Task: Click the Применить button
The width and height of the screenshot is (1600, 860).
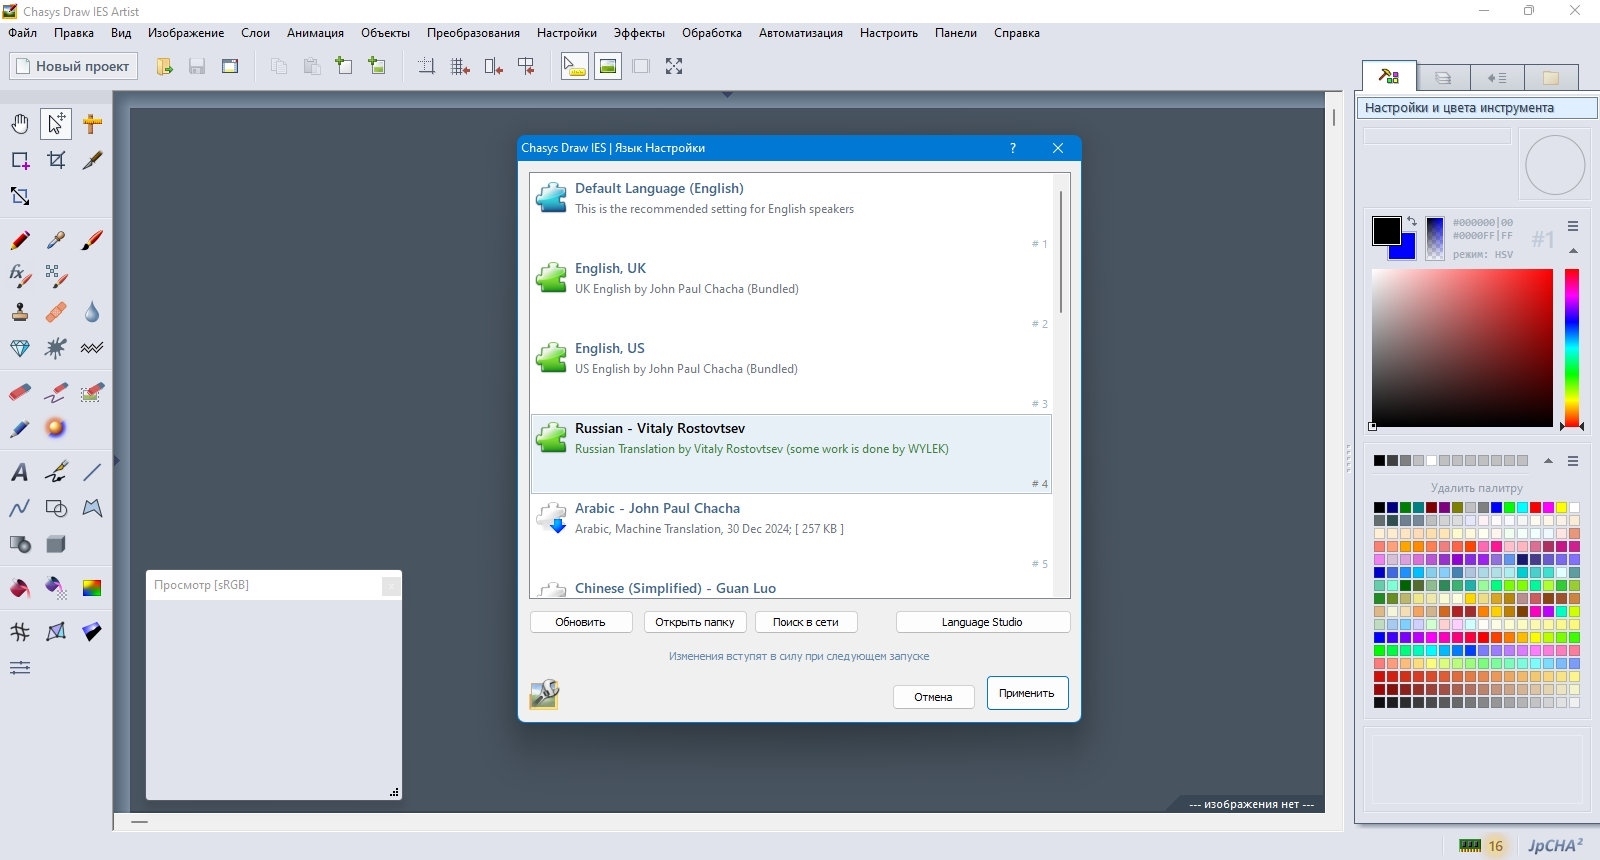Action: click(1027, 693)
